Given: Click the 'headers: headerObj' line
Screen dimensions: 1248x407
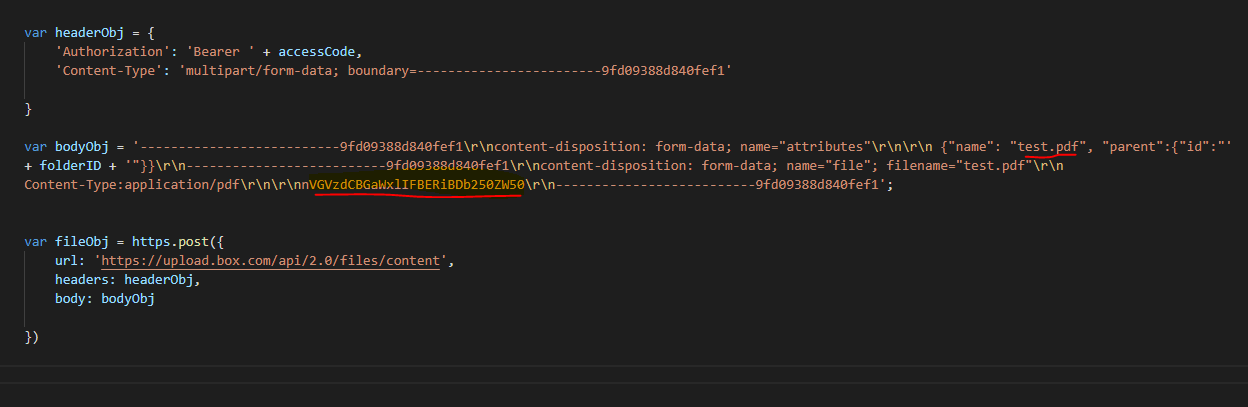Looking at the screenshot, I should tap(128, 280).
